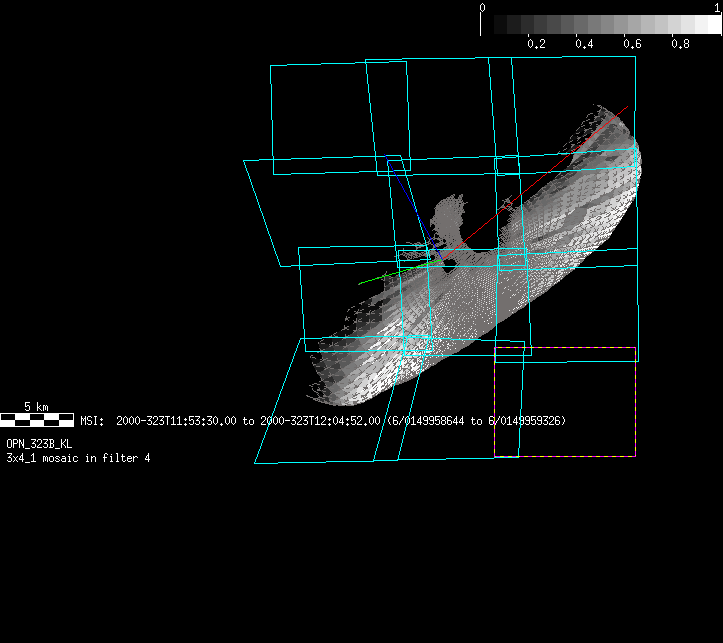This screenshot has width=723, height=643.
Task: Click the MSI start time 2000-323T11:53:30.00
Action: point(177,421)
